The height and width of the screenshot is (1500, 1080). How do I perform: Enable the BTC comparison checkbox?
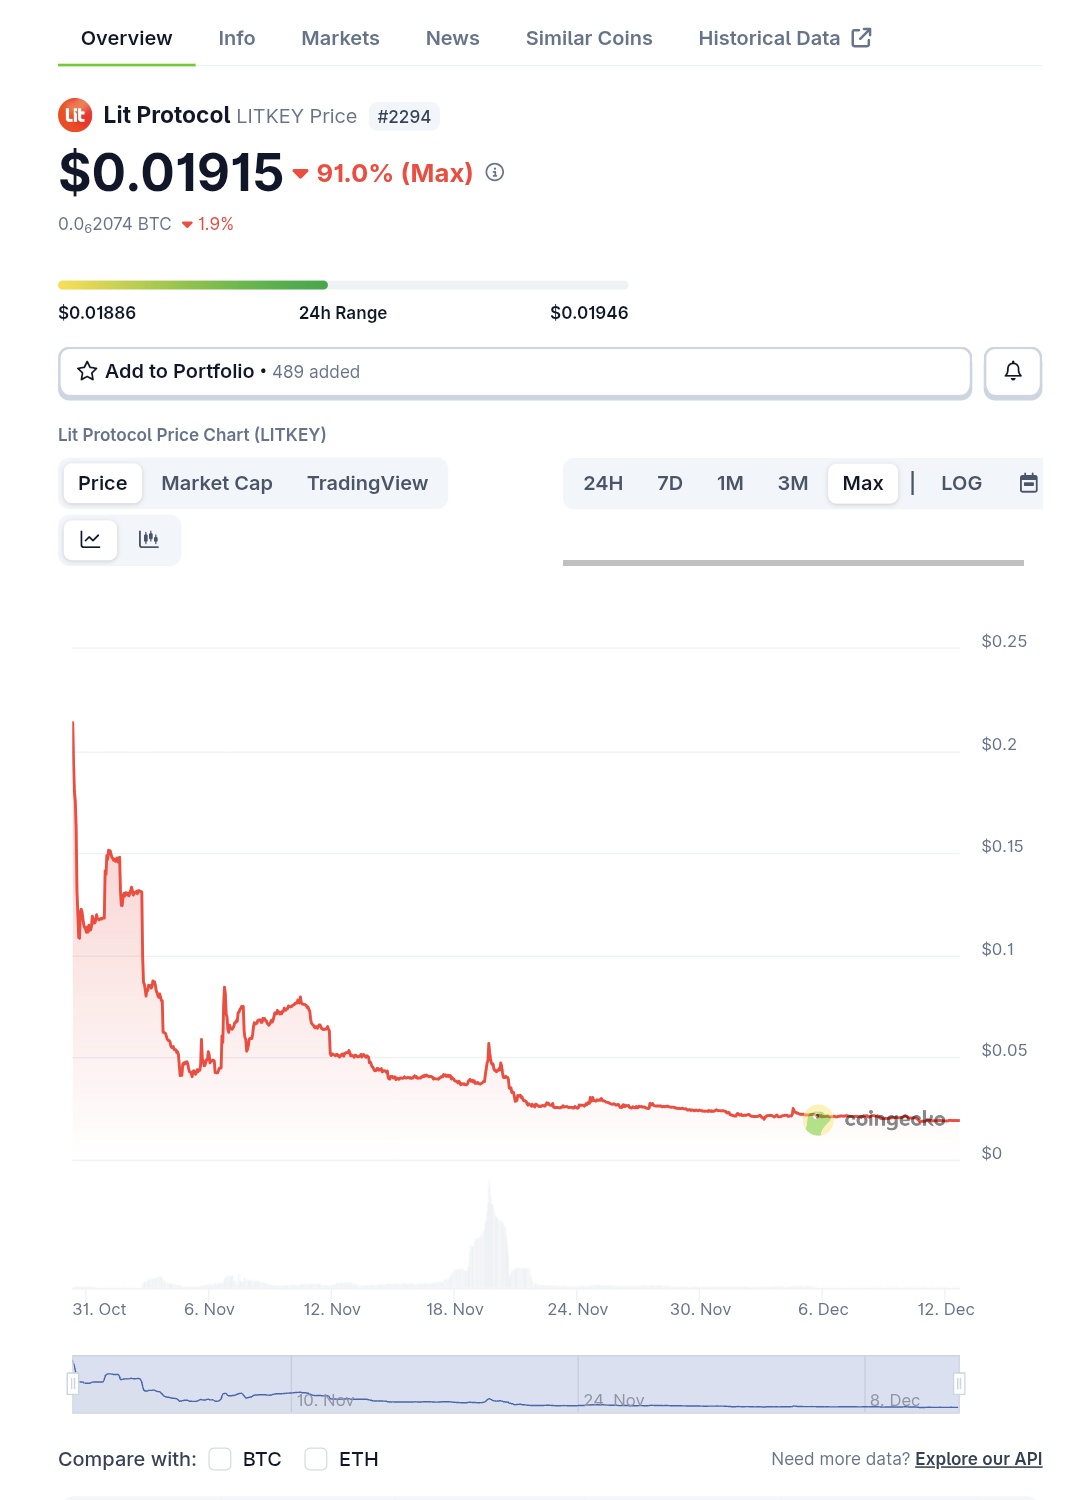tap(220, 1459)
